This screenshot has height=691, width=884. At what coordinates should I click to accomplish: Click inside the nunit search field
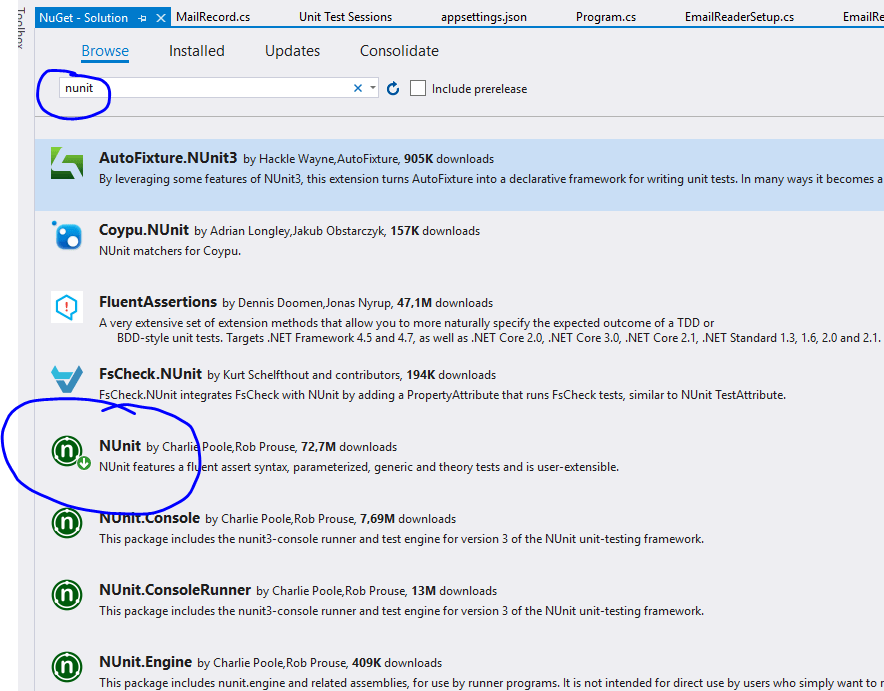pyautogui.click(x=200, y=88)
